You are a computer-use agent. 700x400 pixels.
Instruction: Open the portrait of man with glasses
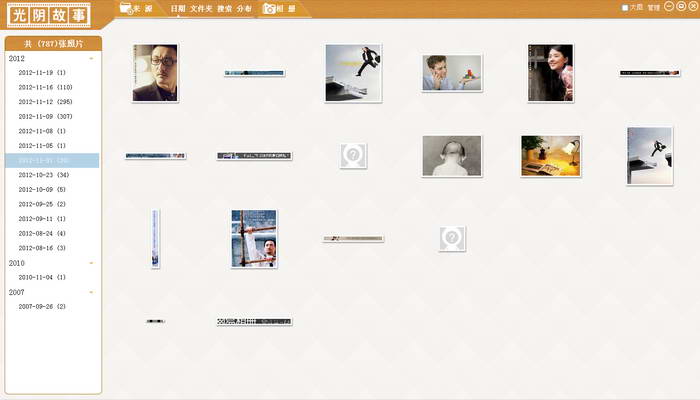point(155,73)
